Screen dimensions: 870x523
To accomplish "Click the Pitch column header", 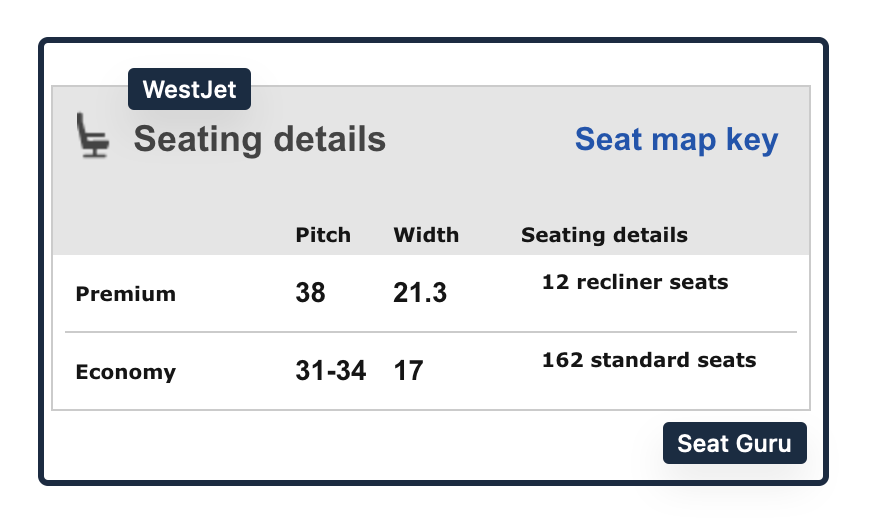I will coord(323,235).
